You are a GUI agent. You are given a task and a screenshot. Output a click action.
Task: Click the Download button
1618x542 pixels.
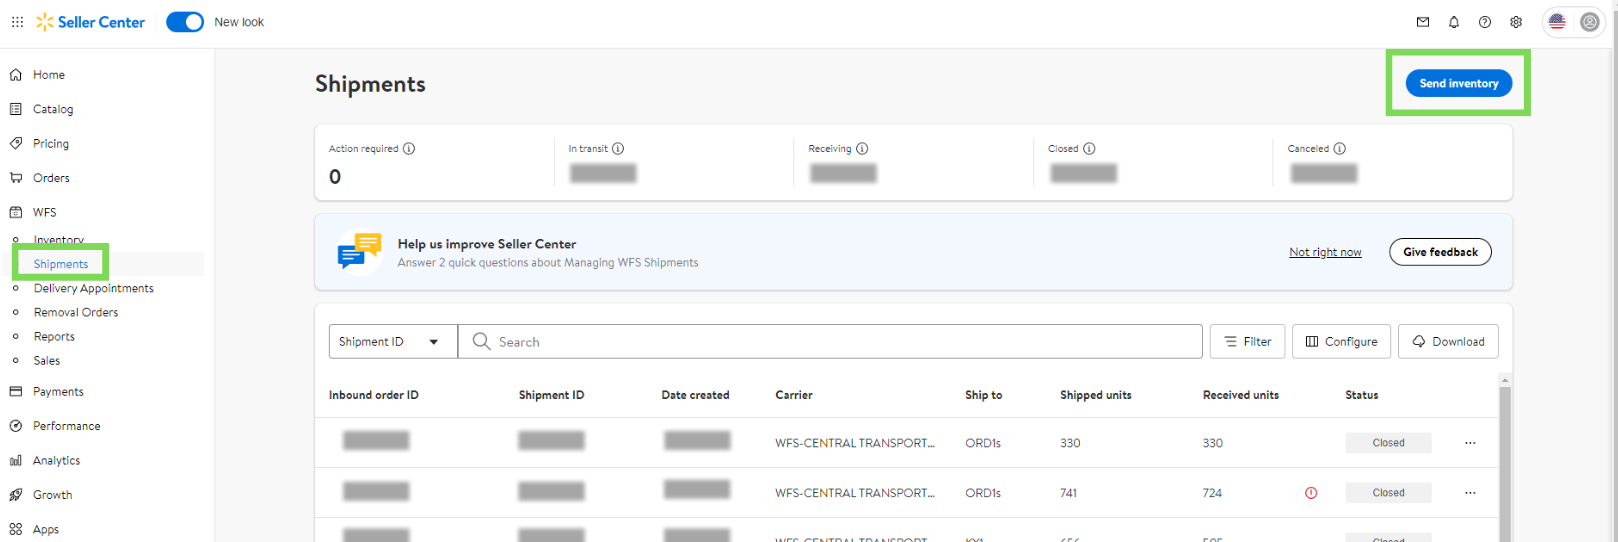click(x=1448, y=341)
